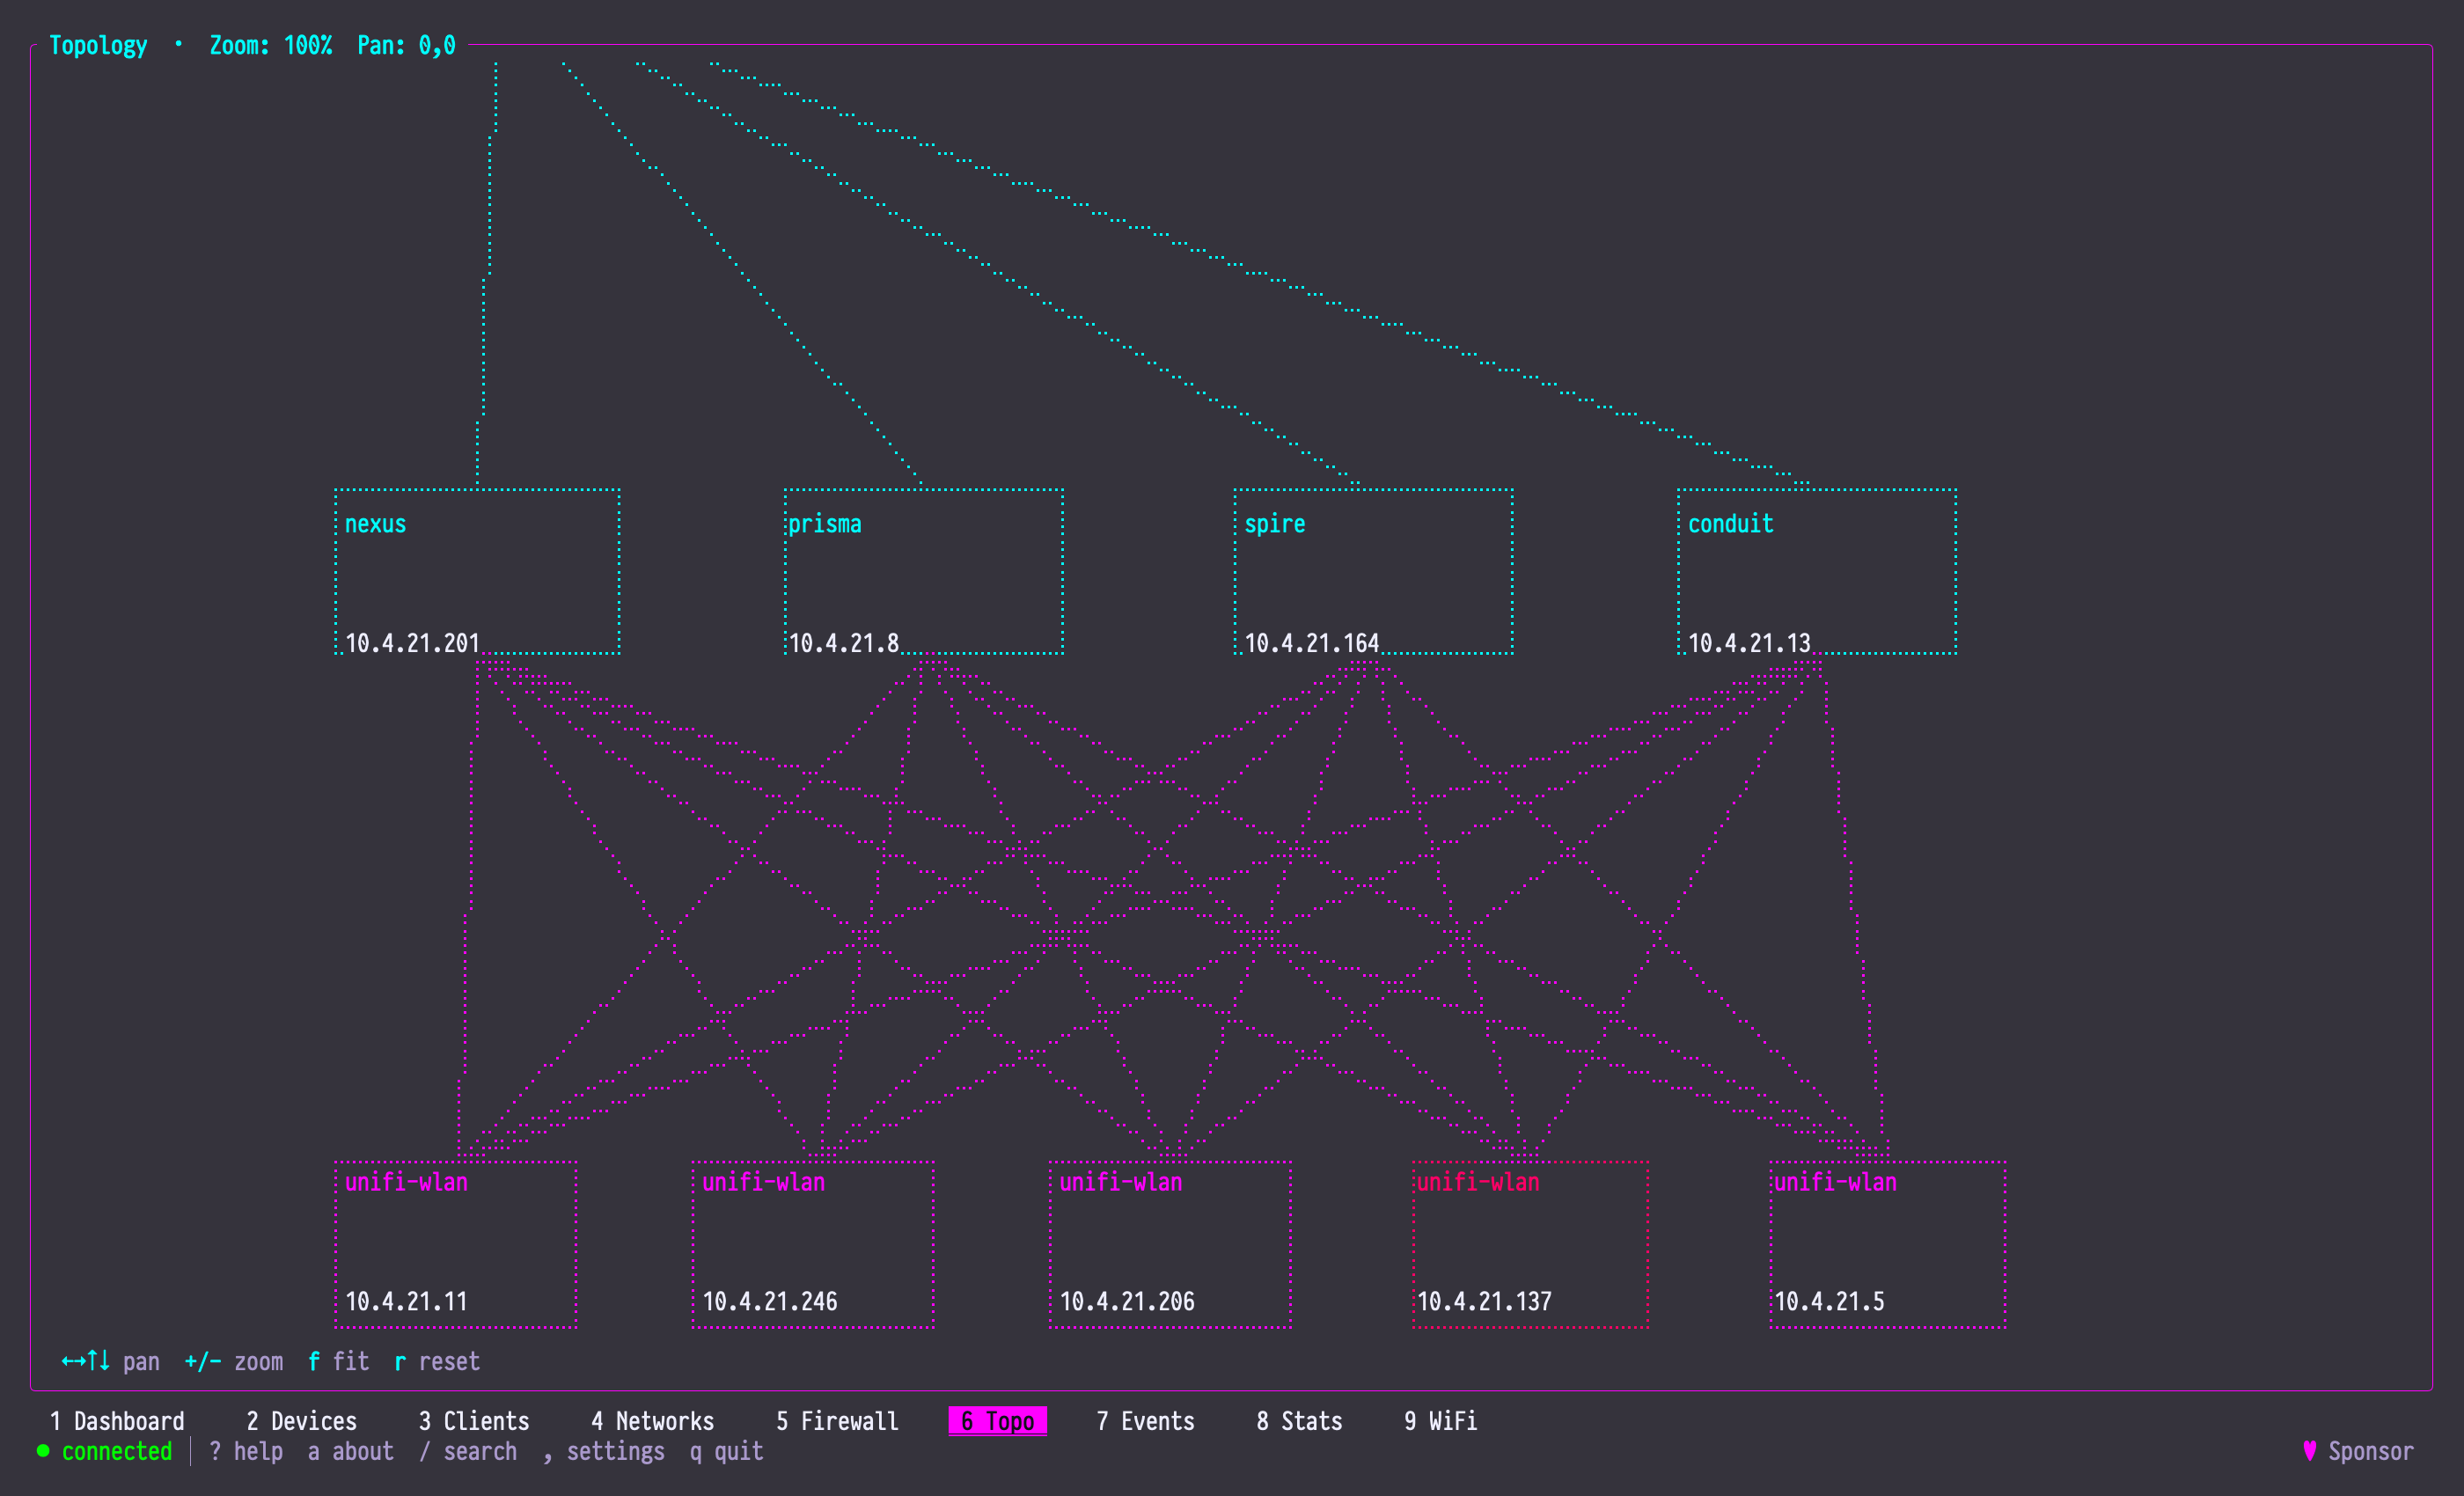This screenshot has width=2464, height=1496.
Task: Switch to the 7 Events tab
Action: point(1145,1421)
